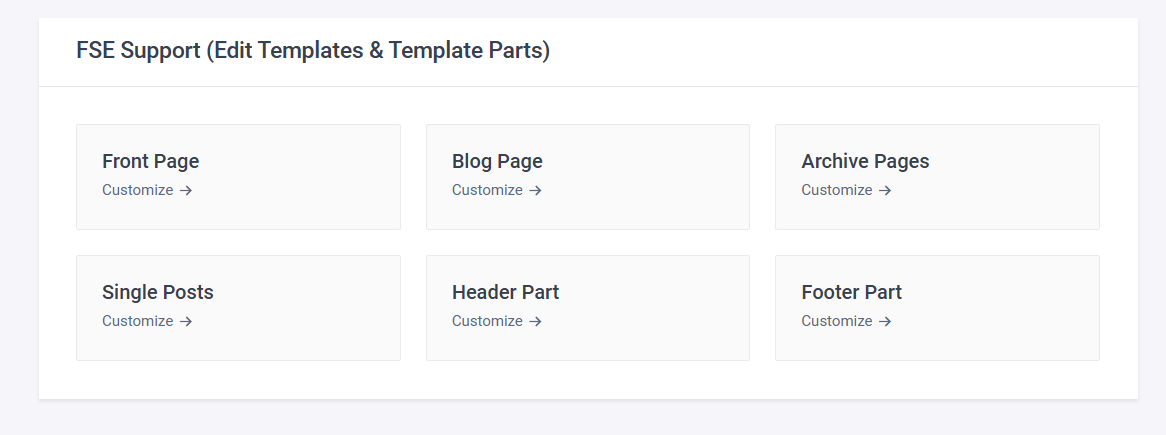Click the arrow icon in Front Page card
Image resolution: width=1166 pixels, height=435 pixels.
point(186,190)
